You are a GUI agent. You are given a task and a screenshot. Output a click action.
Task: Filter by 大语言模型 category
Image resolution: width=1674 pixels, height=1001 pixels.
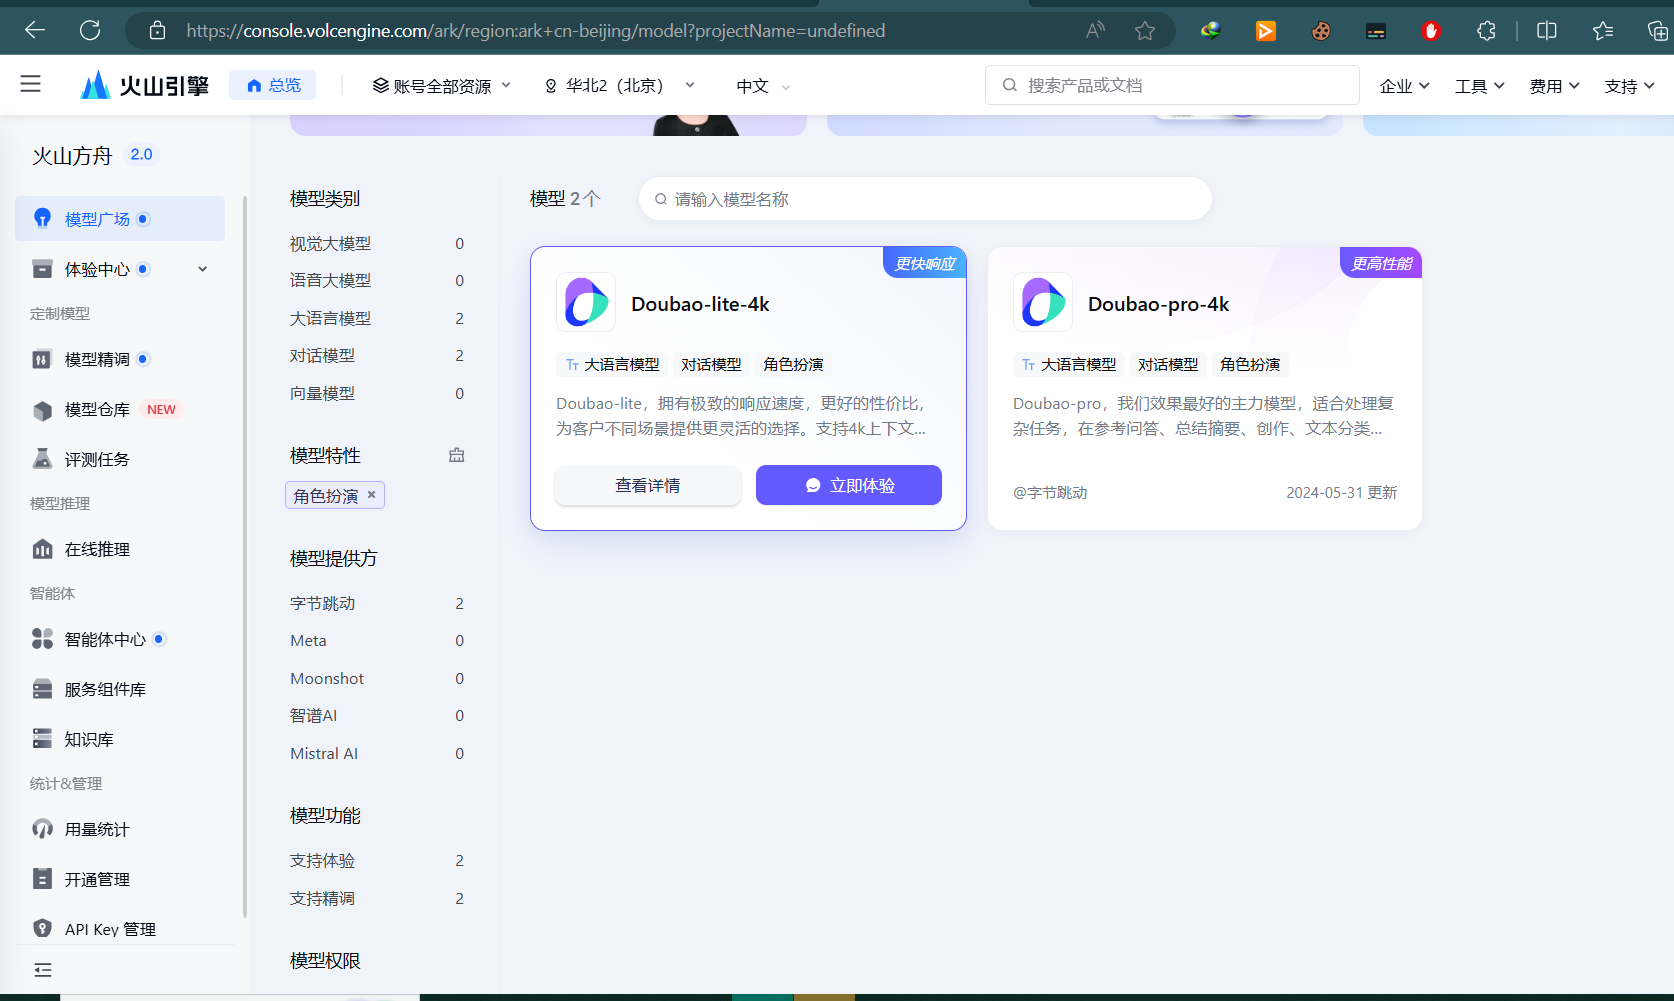pyautogui.click(x=377, y=319)
